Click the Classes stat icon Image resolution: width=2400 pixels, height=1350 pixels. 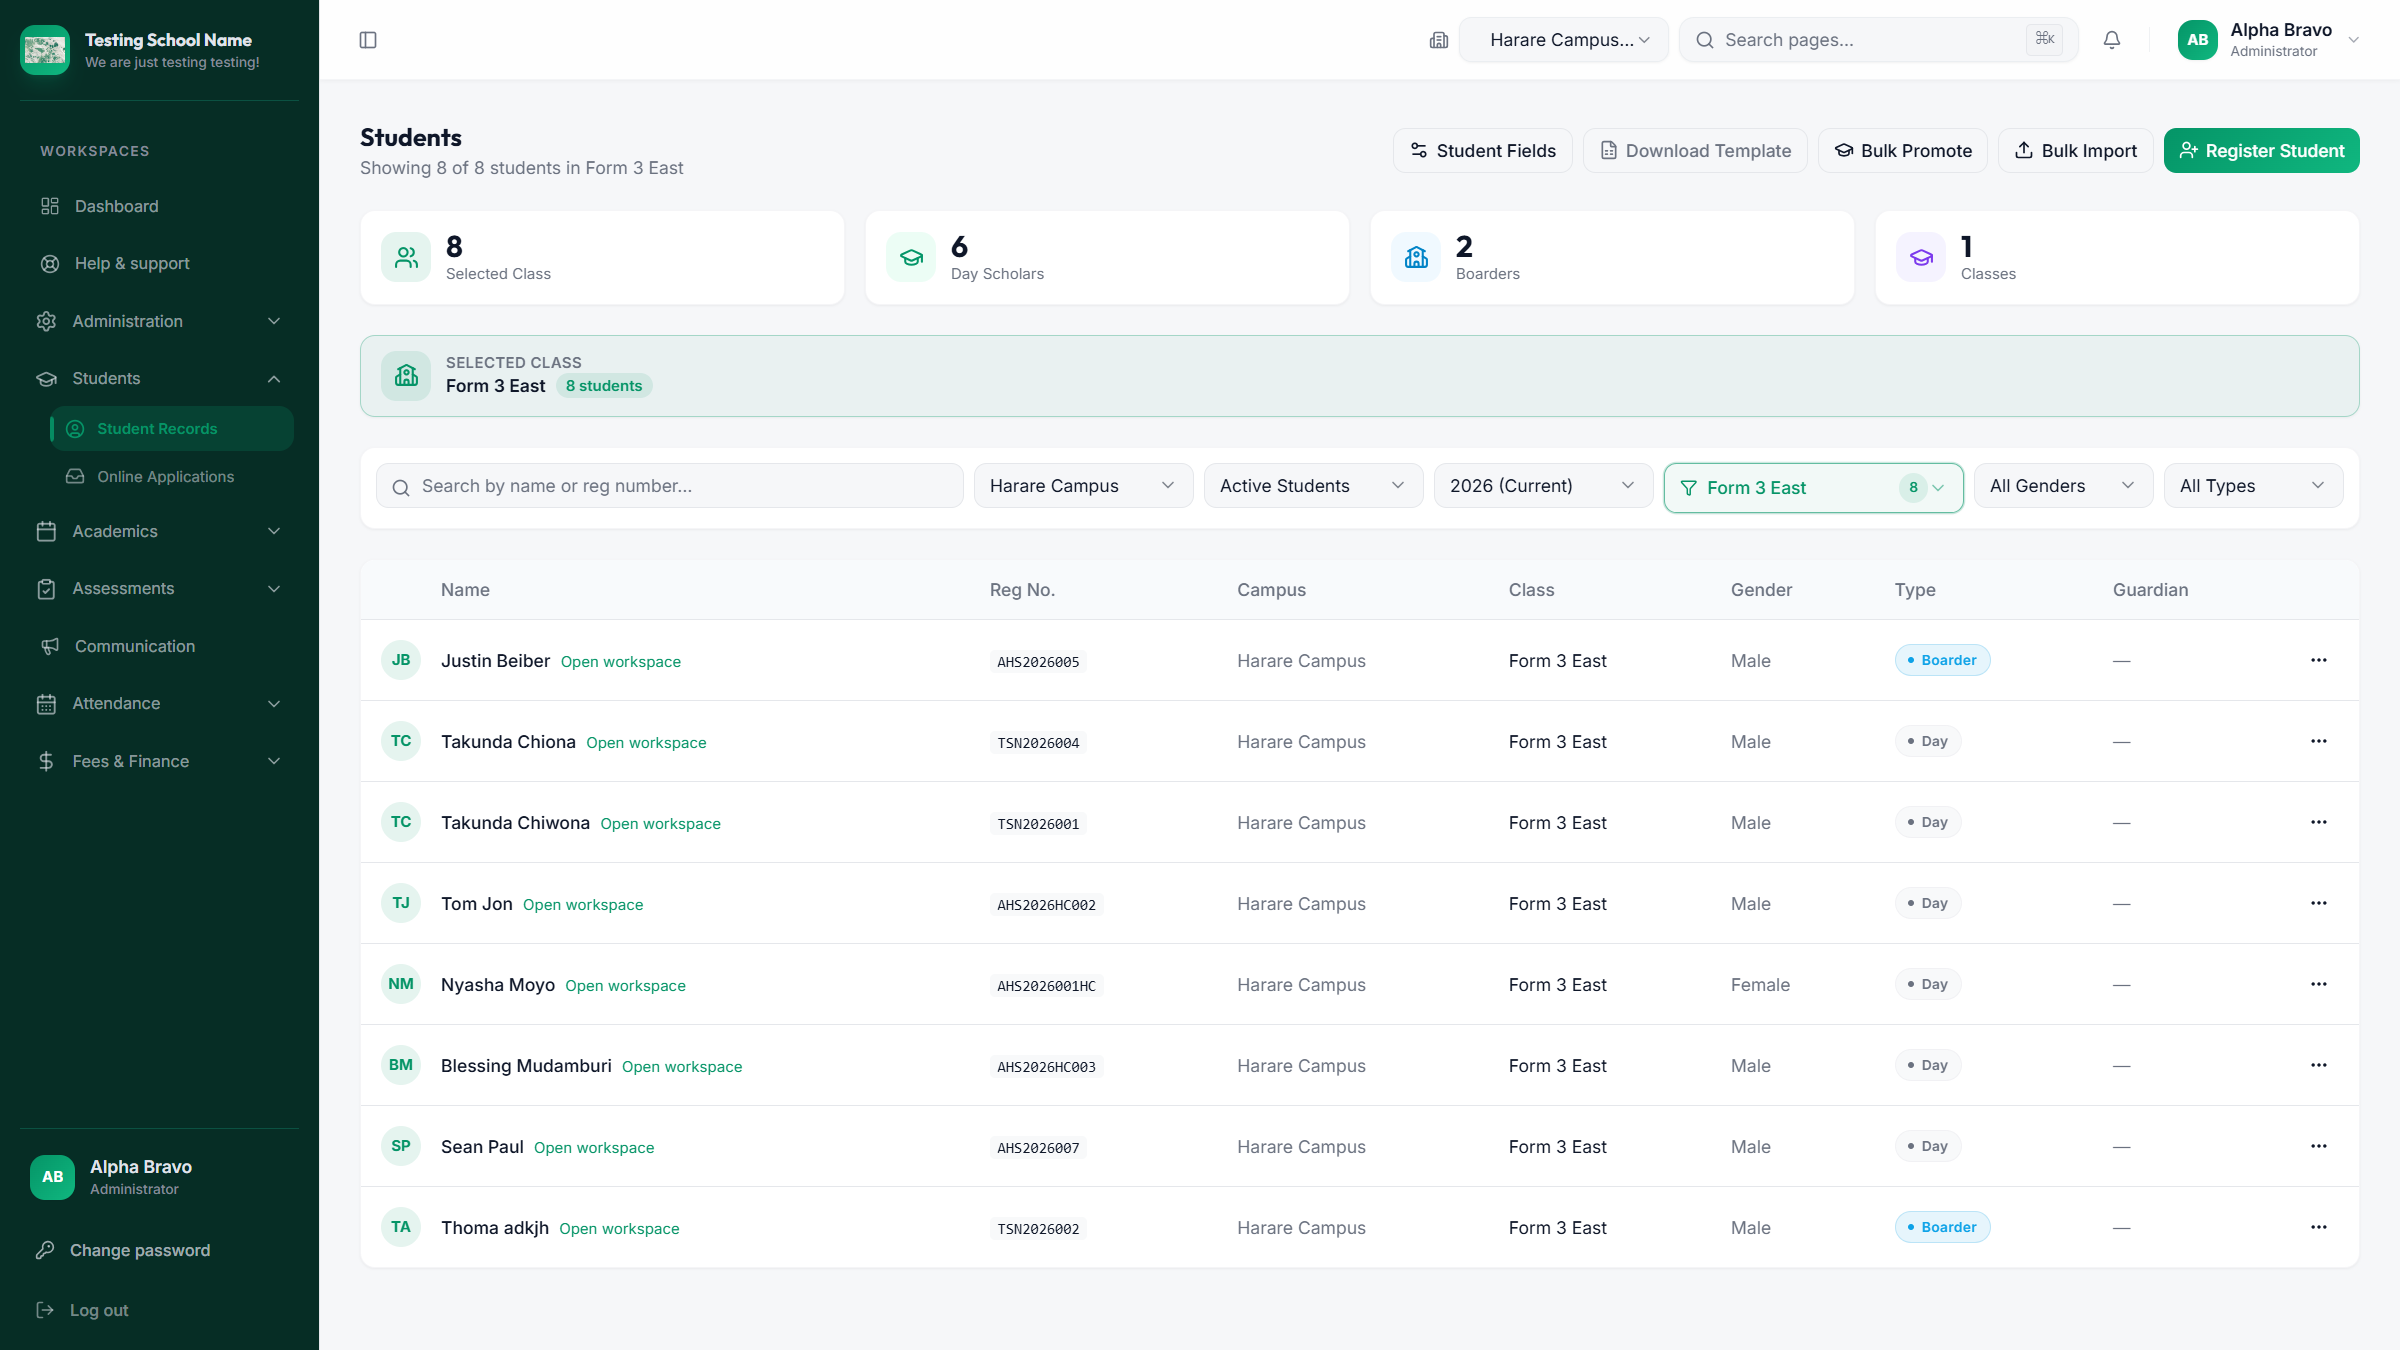coord(1921,257)
